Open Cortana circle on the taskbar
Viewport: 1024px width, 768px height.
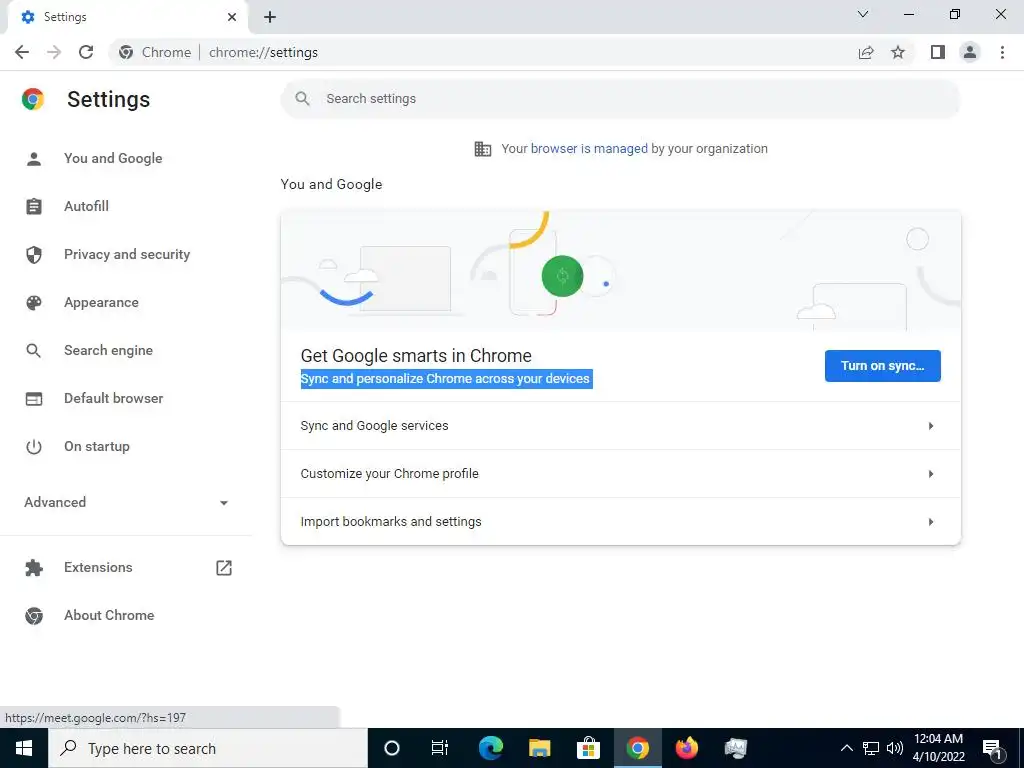[392, 748]
